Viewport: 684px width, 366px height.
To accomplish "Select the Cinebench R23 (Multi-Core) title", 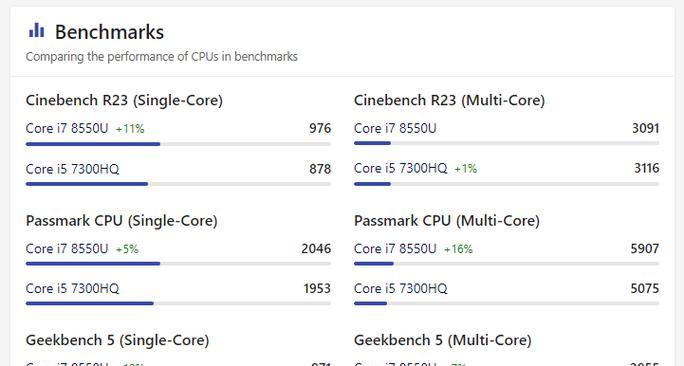I will [449, 100].
